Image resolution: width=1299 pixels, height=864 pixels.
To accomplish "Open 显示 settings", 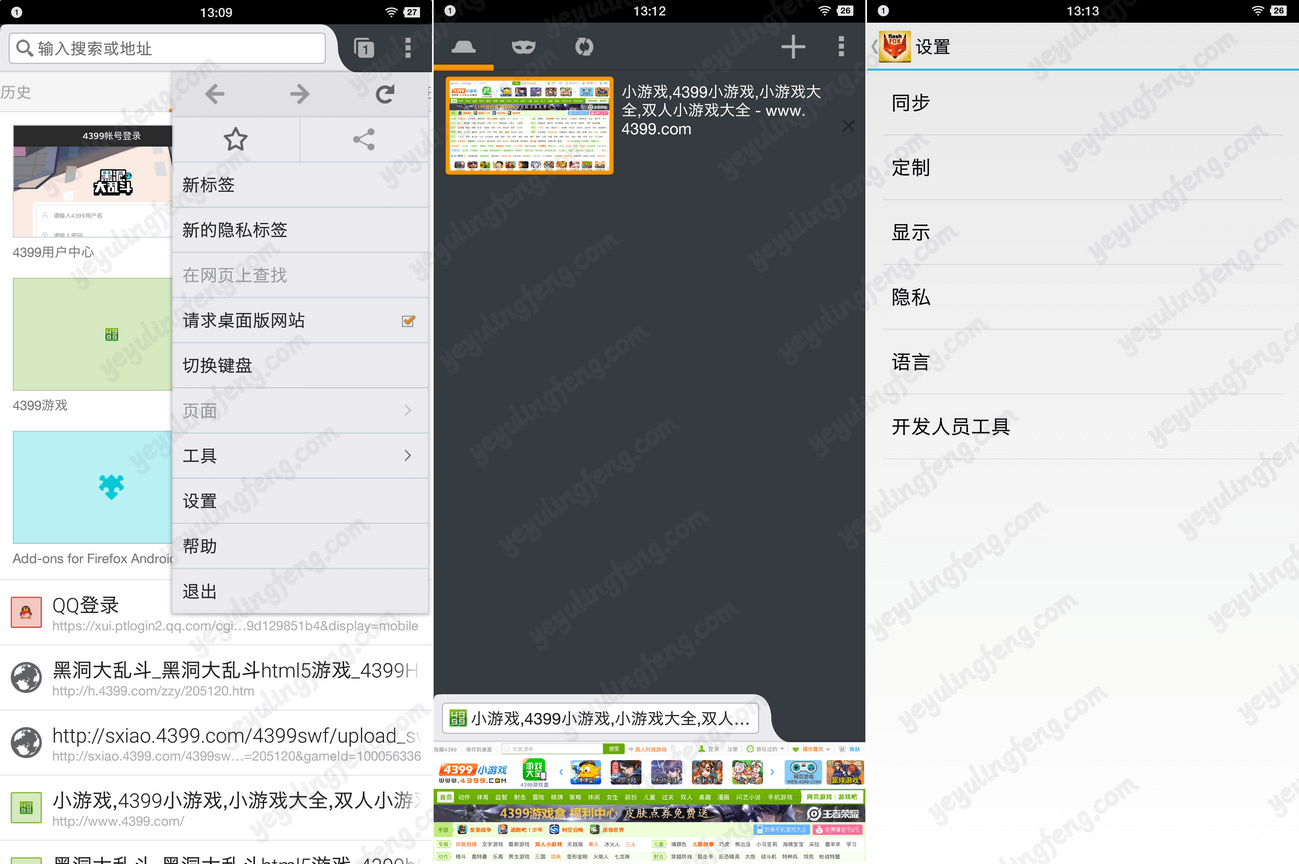I will pyautogui.click(x=1082, y=232).
